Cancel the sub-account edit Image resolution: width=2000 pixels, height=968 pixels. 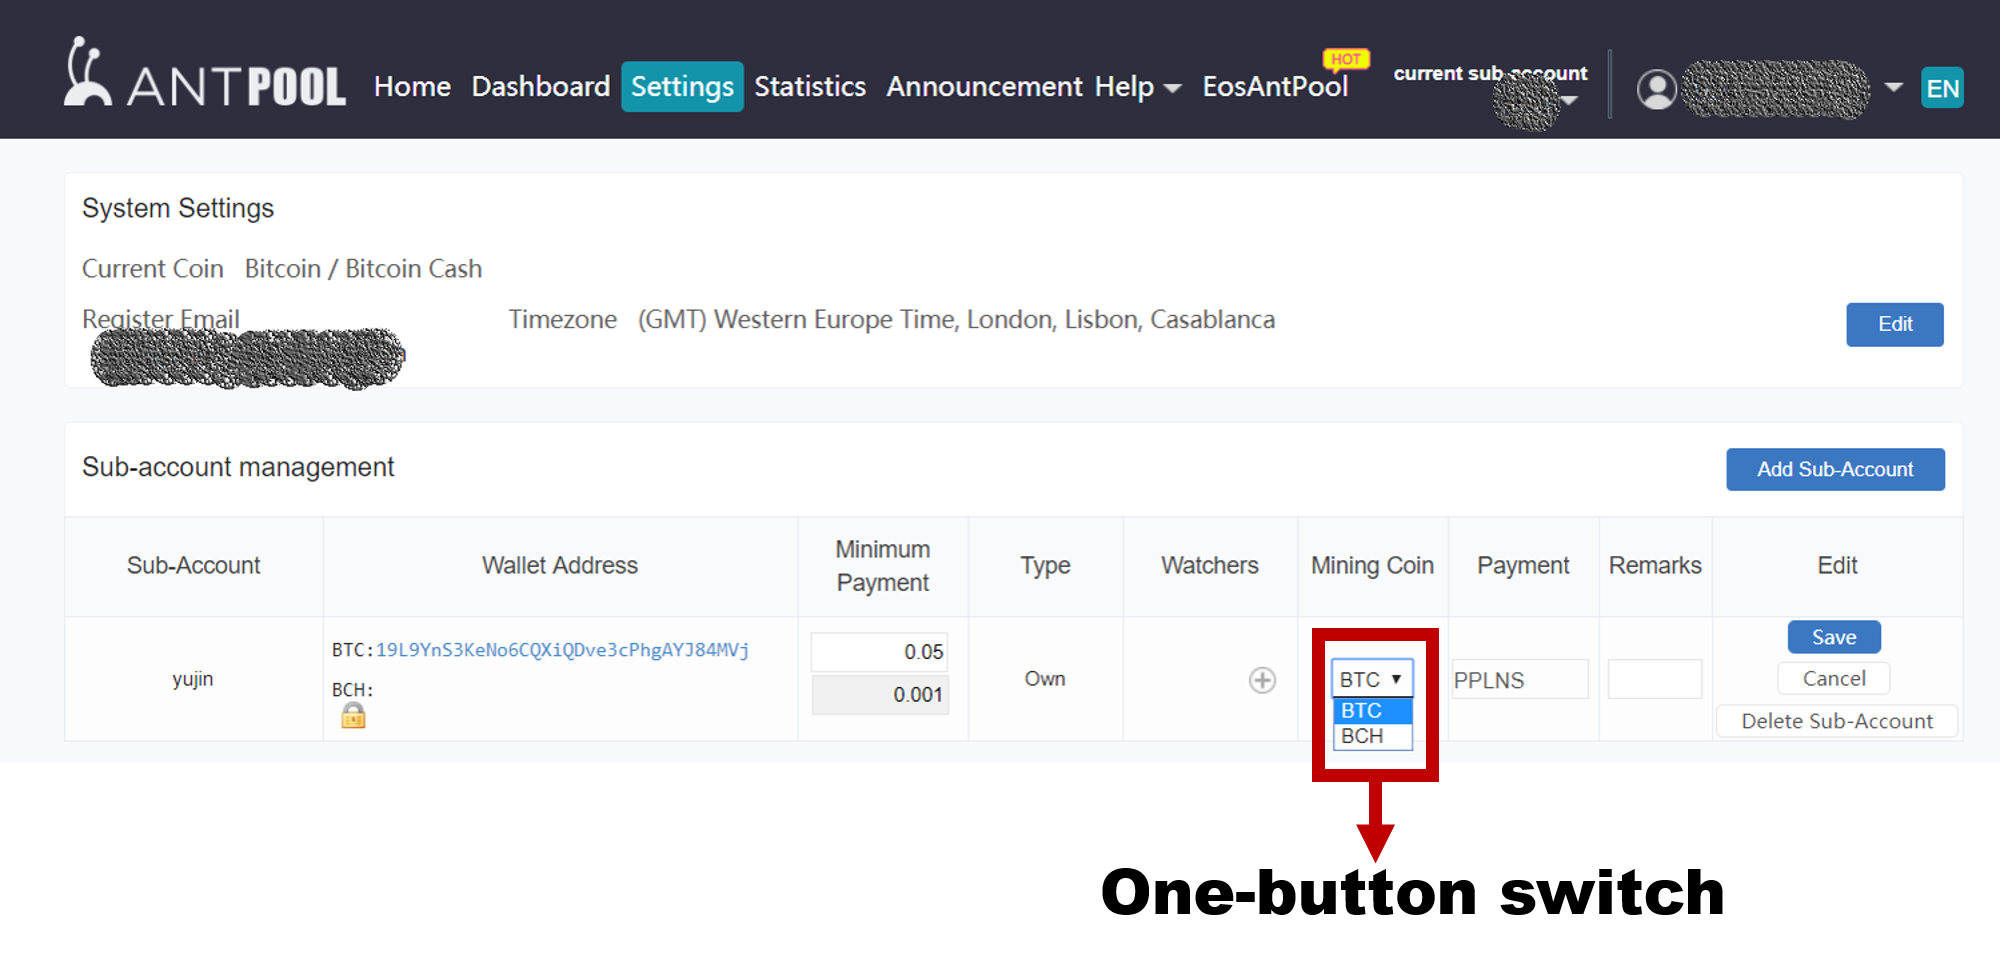coord(1834,679)
